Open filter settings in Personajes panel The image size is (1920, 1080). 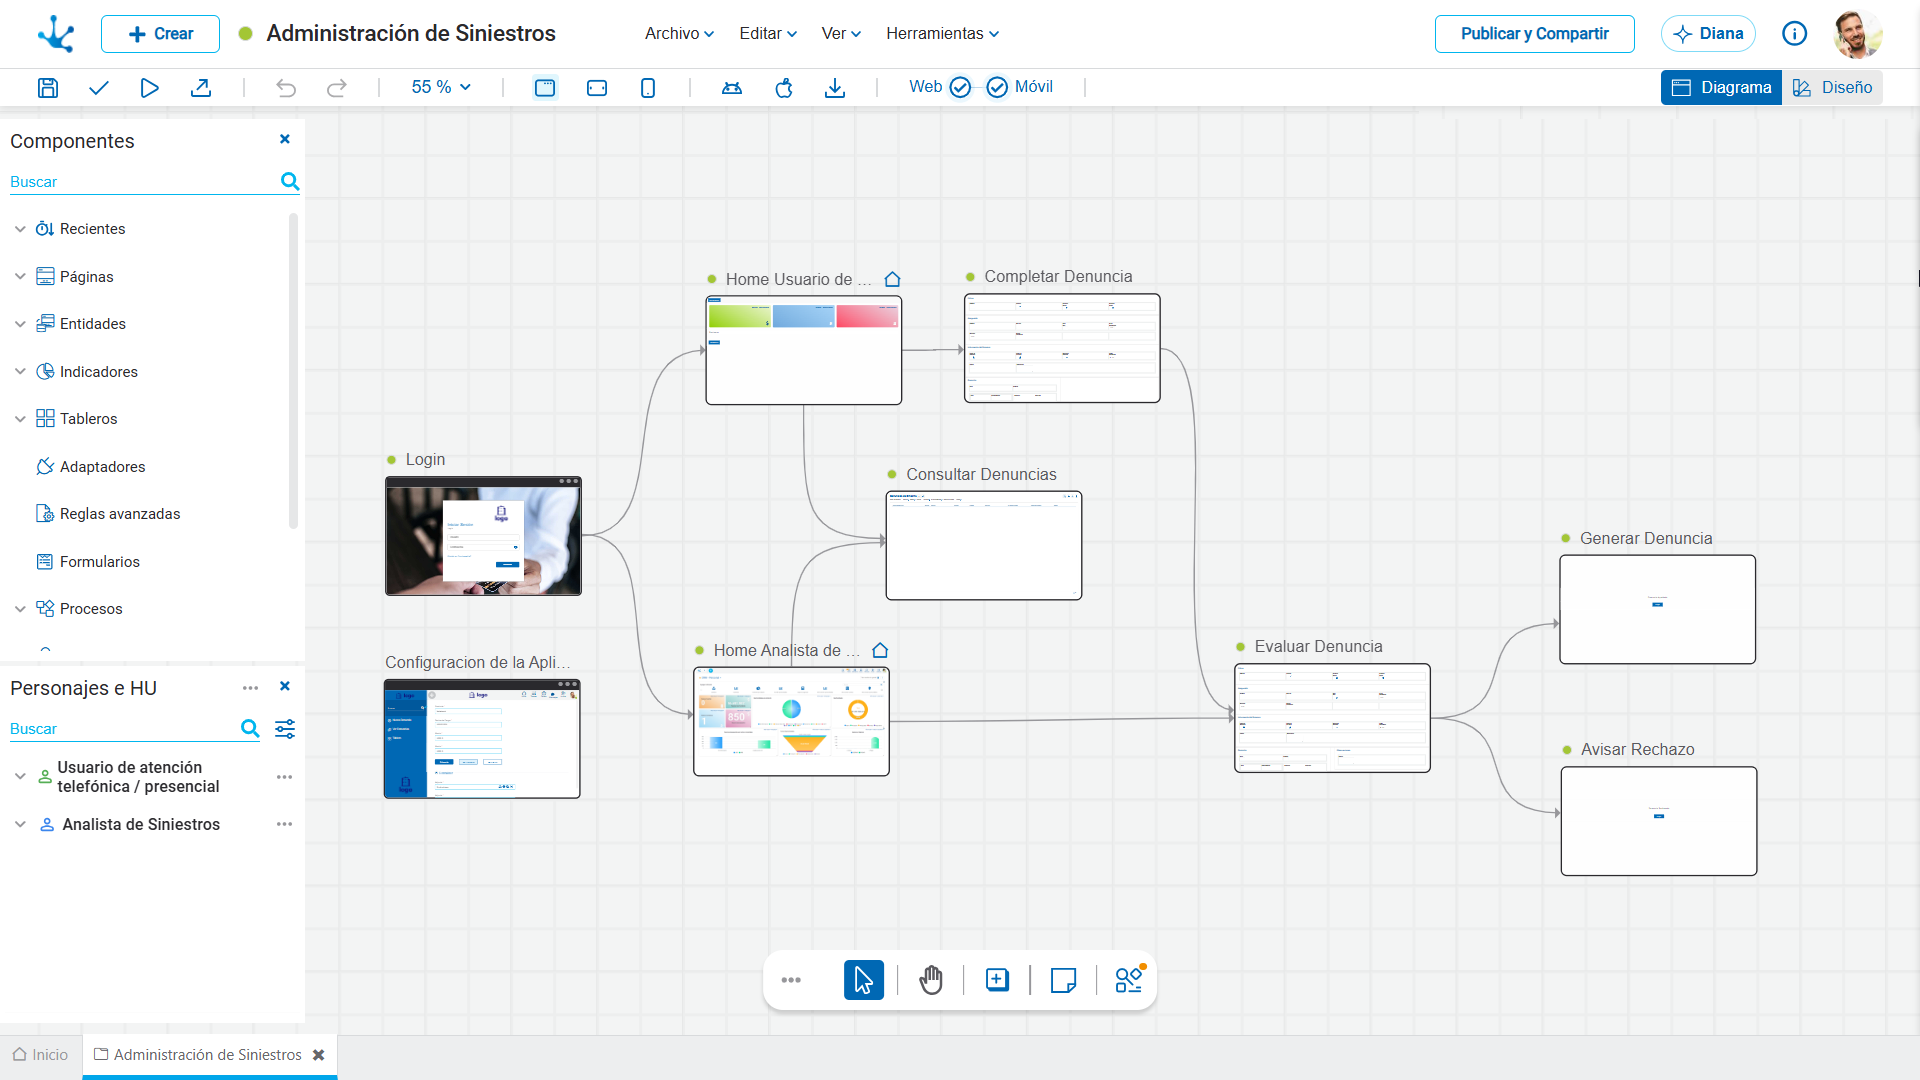coord(285,729)
